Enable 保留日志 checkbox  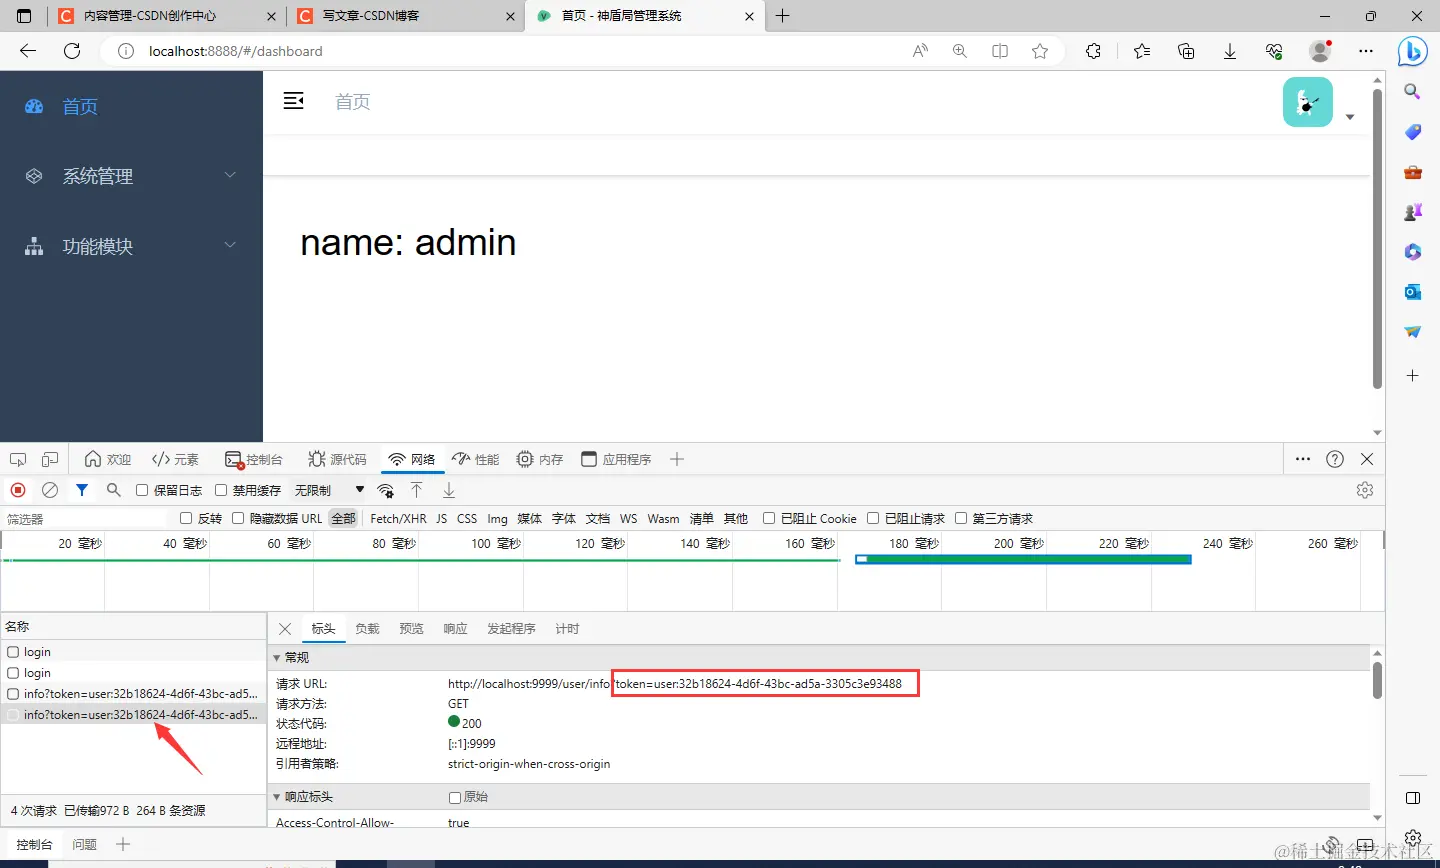click(x=142, y=490)
